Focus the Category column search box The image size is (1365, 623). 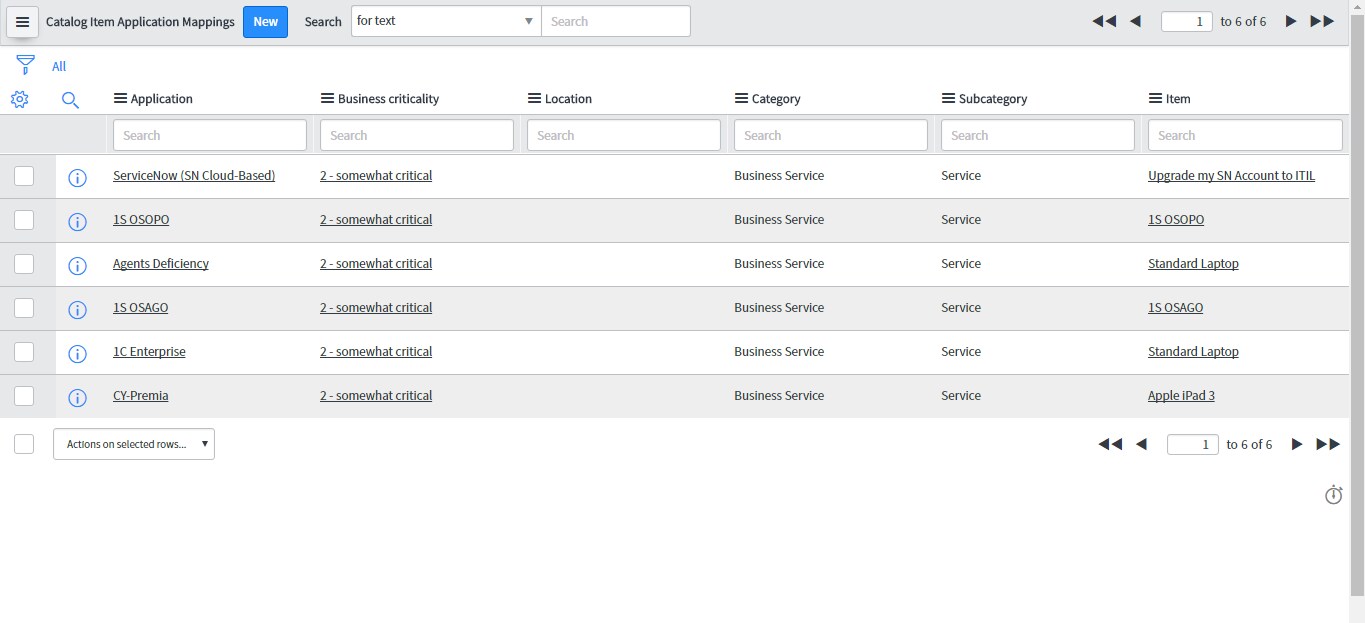(x=831, y=135)
